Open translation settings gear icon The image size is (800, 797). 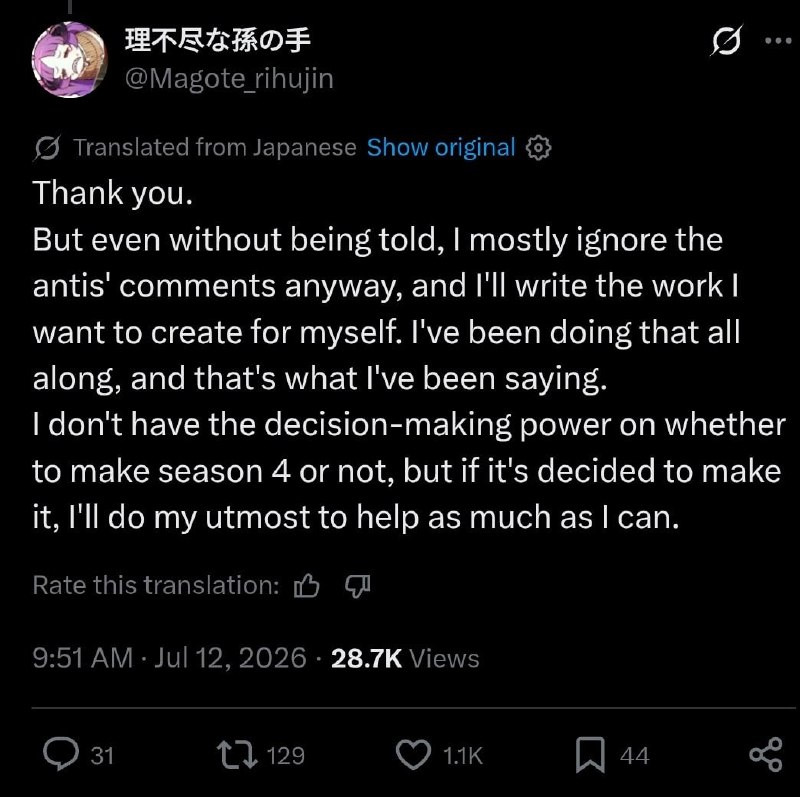click(x=538, y=148)
